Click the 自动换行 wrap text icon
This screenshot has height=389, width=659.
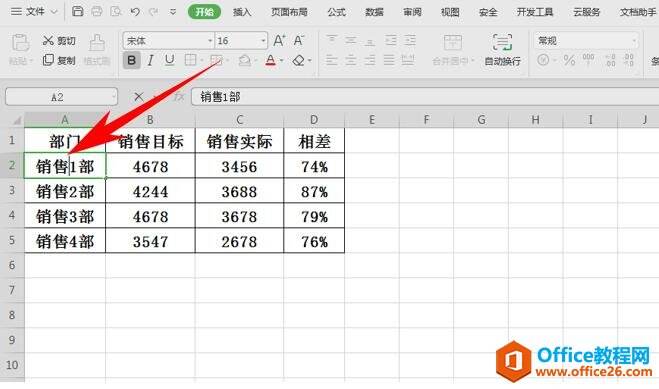point(502,50)
